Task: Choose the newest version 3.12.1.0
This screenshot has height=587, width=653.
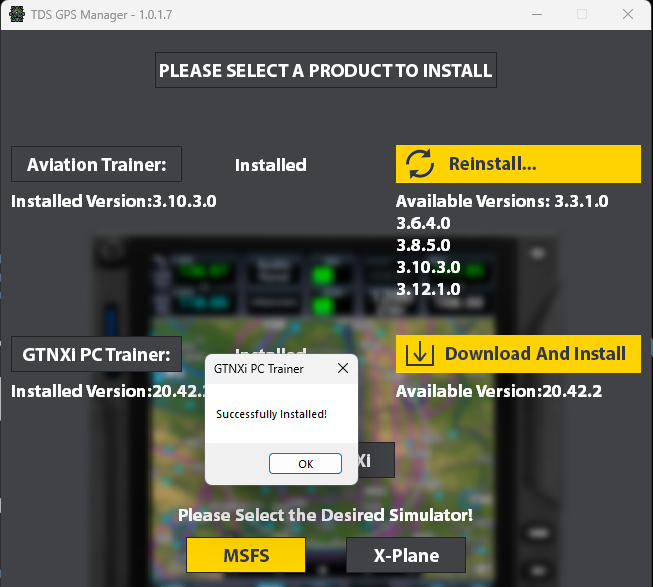Action: 428,289
